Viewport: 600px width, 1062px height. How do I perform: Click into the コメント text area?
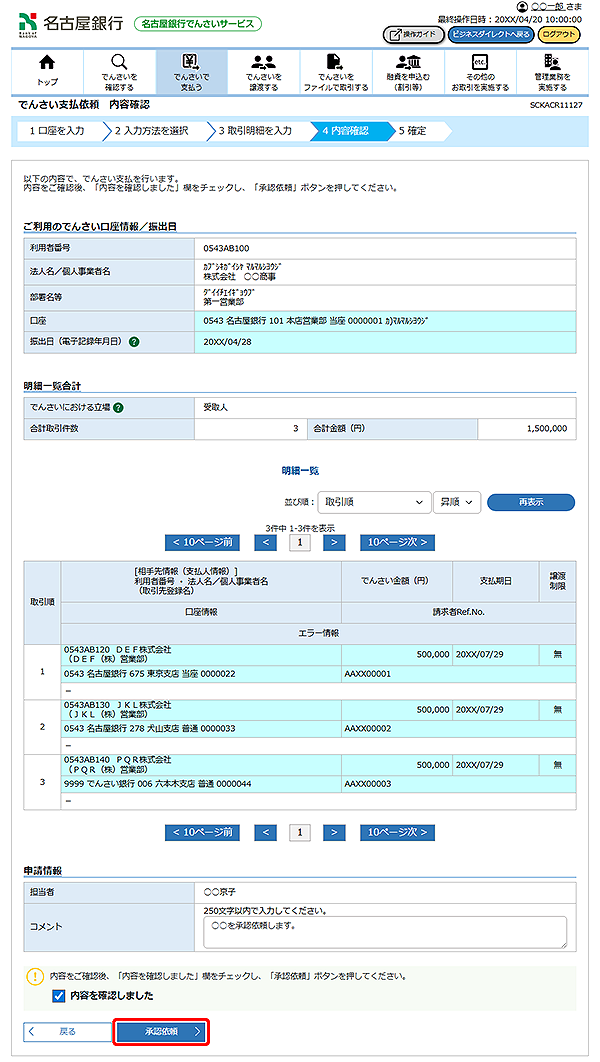point(384,931)
